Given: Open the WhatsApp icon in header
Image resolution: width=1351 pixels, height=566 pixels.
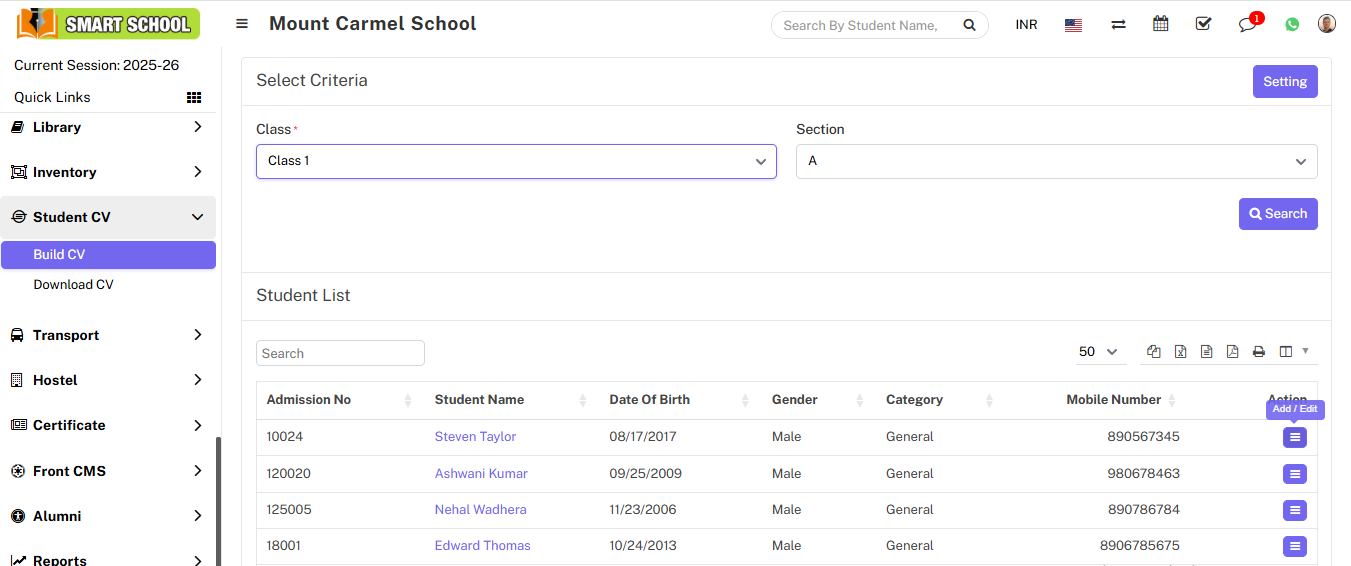Looking at the screenshot, I should [1292, 25].
